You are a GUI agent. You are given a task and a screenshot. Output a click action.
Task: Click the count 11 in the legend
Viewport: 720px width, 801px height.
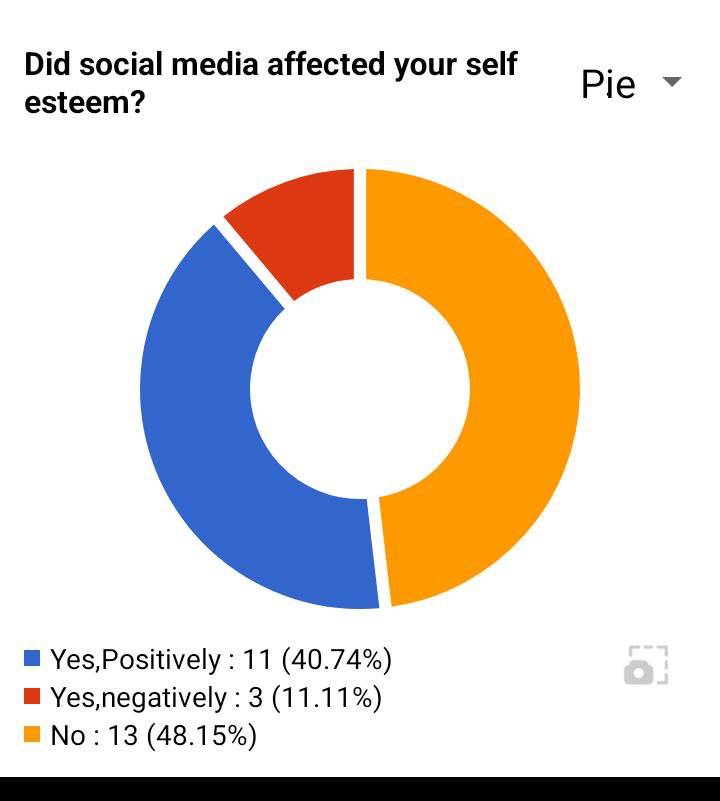click(257, 659)
